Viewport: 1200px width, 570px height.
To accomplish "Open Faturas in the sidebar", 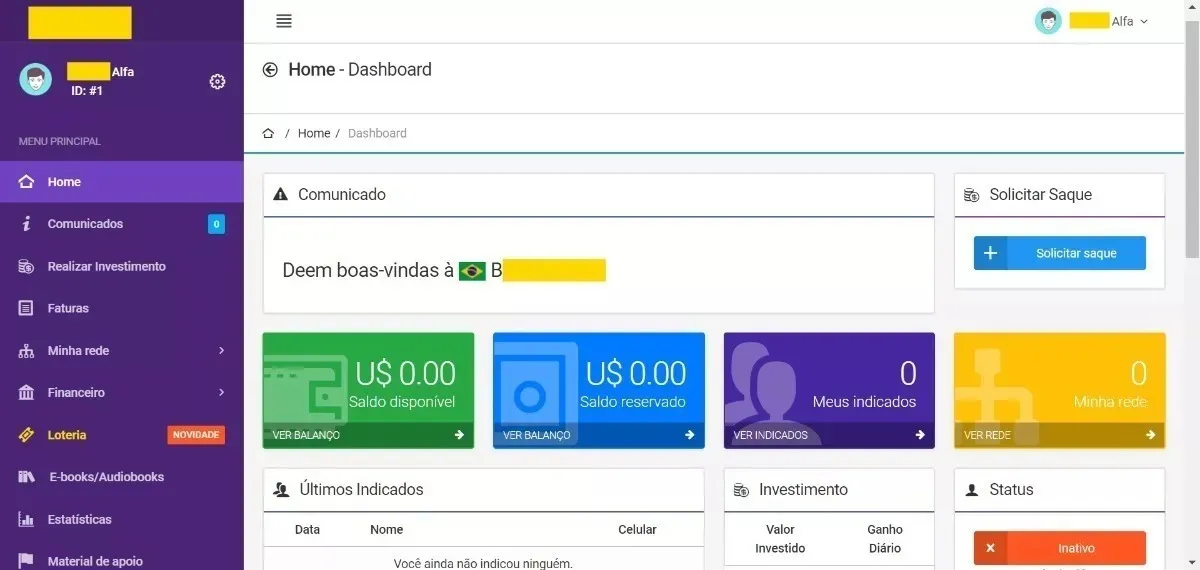I will (122, 308).
